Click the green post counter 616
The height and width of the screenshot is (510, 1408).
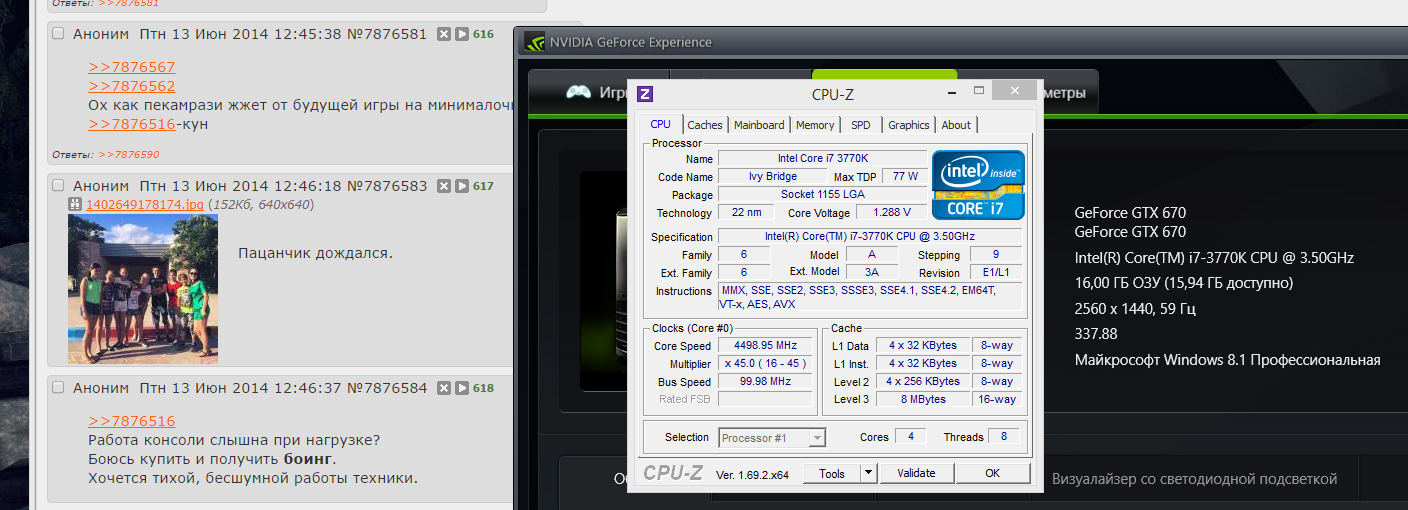(483, 34)
